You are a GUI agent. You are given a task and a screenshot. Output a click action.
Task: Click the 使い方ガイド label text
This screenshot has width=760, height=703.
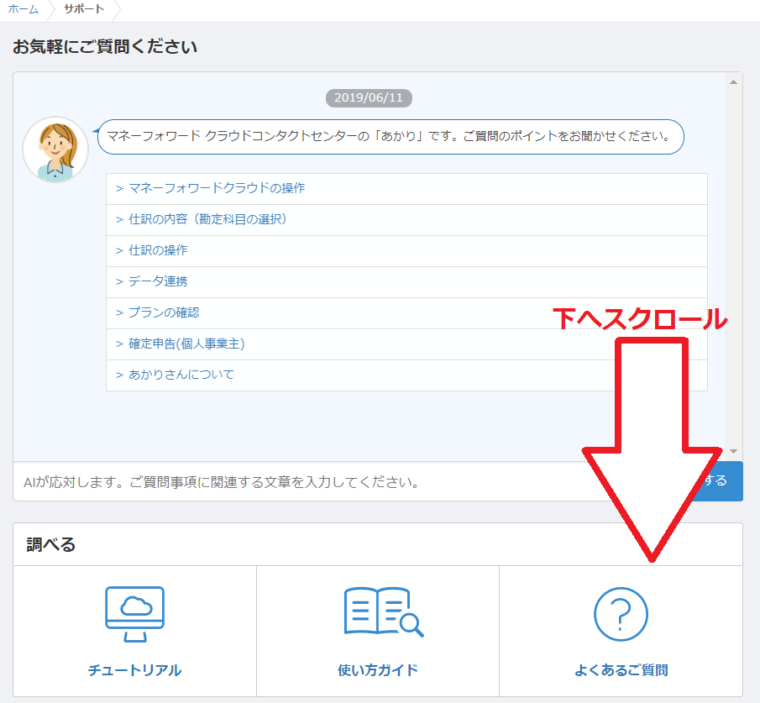pyautogui.click(x=378, y=670)
